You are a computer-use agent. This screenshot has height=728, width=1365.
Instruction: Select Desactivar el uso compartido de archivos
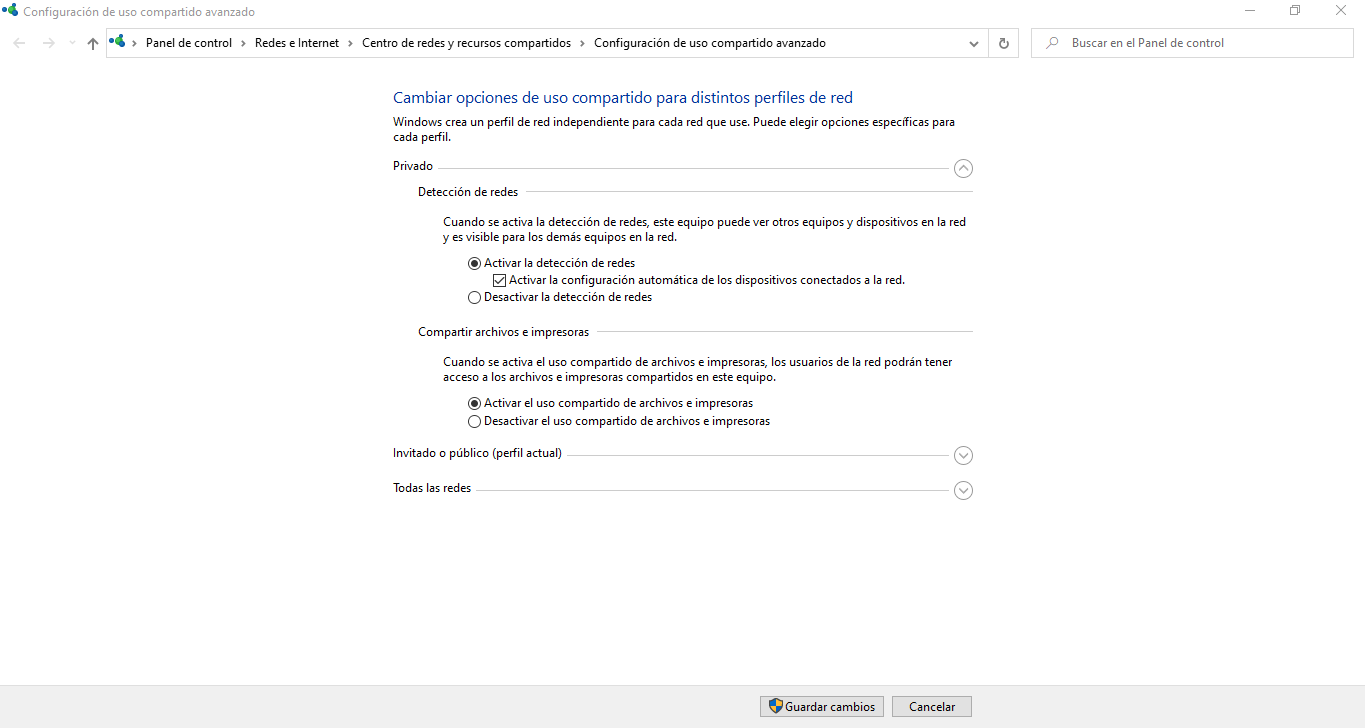tap(475, 421)
